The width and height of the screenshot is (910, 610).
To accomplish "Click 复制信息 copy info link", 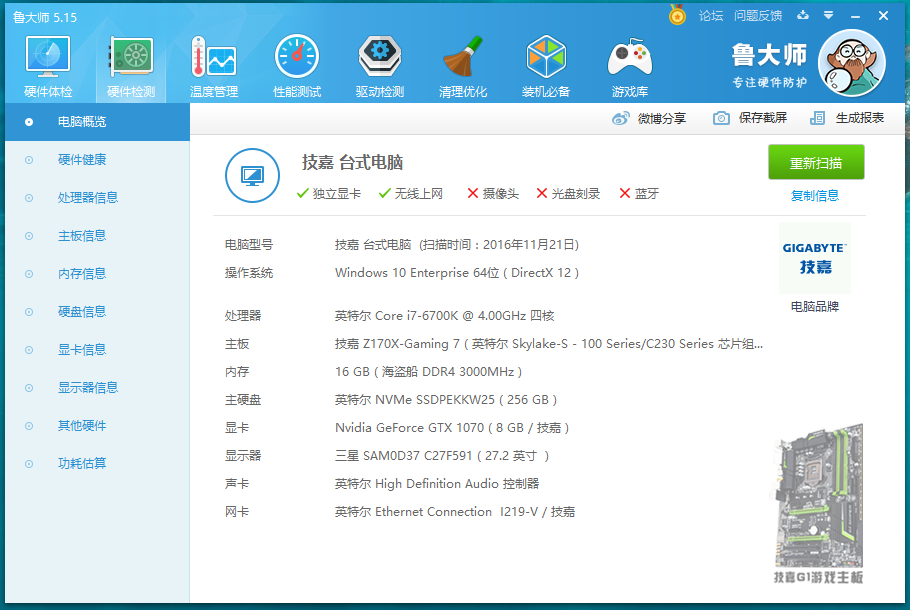I will click(x=815, y=196).
